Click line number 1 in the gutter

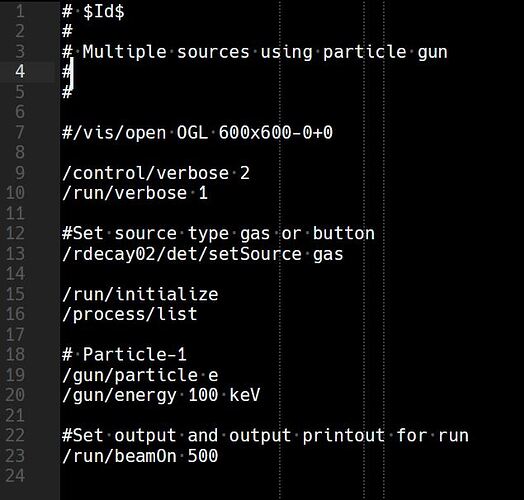(20, 11)
